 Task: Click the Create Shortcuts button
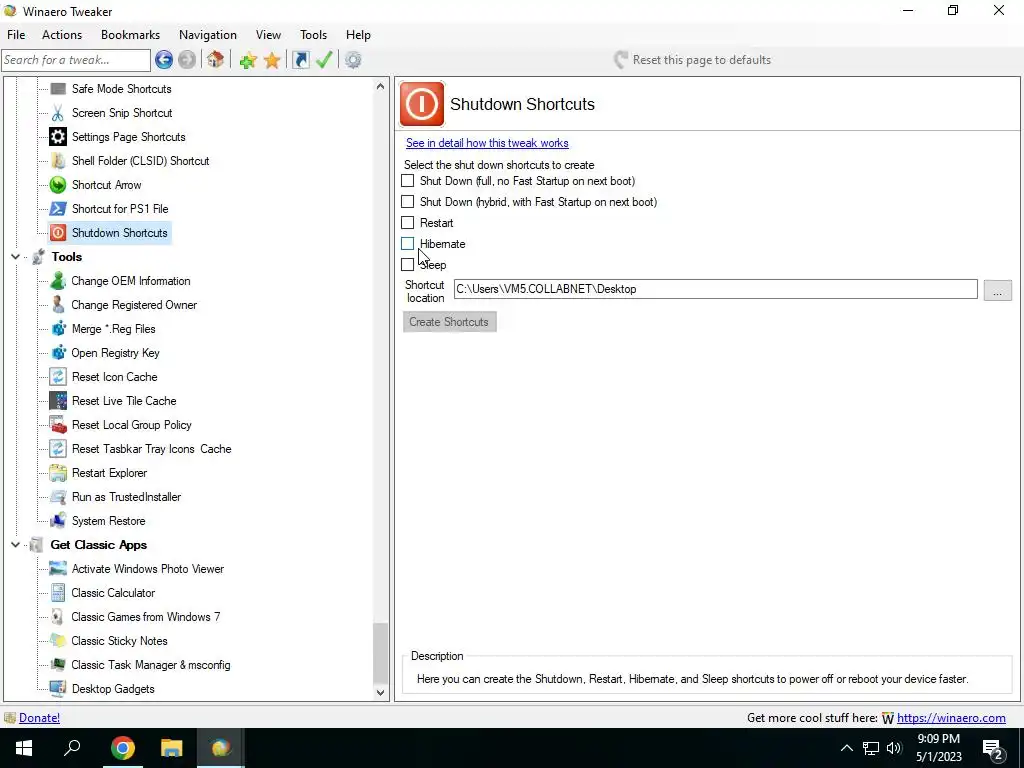tap(449, 322)
